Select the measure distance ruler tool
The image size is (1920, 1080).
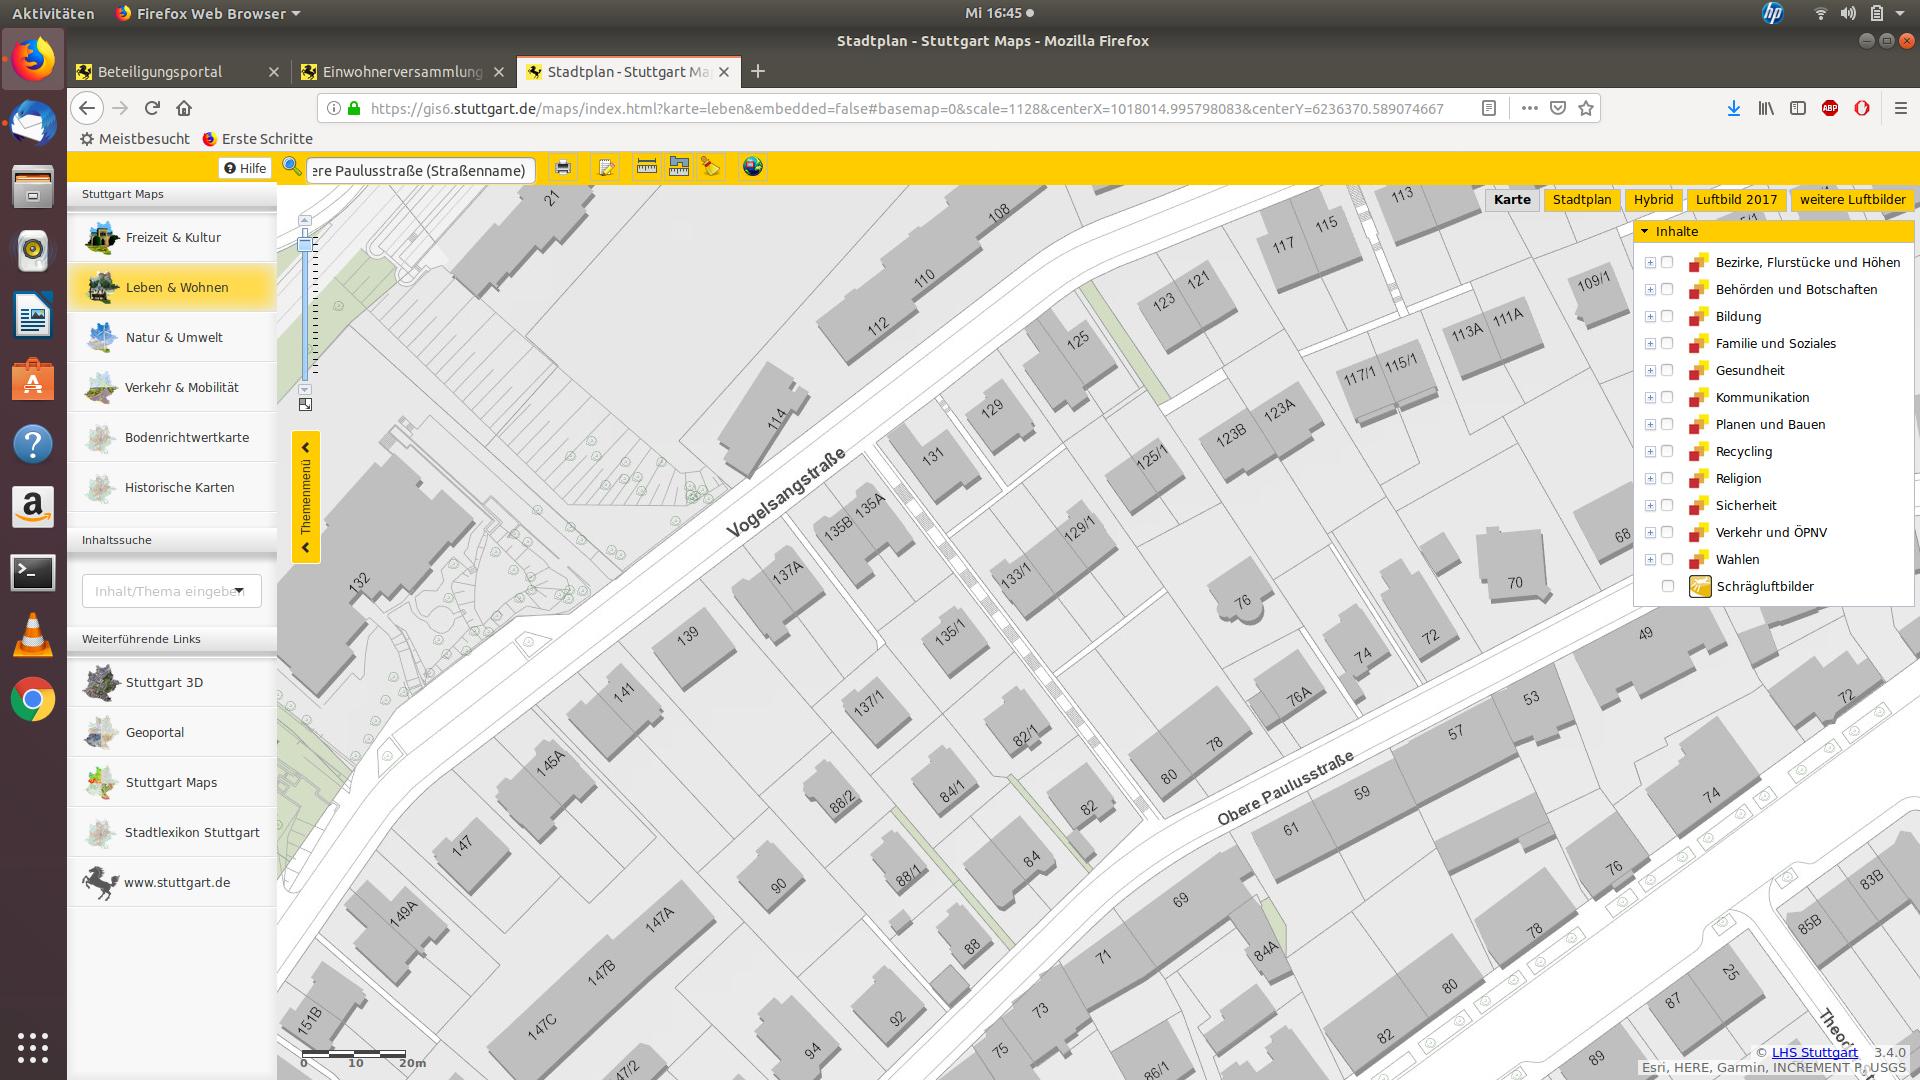[x=646, y=167]
